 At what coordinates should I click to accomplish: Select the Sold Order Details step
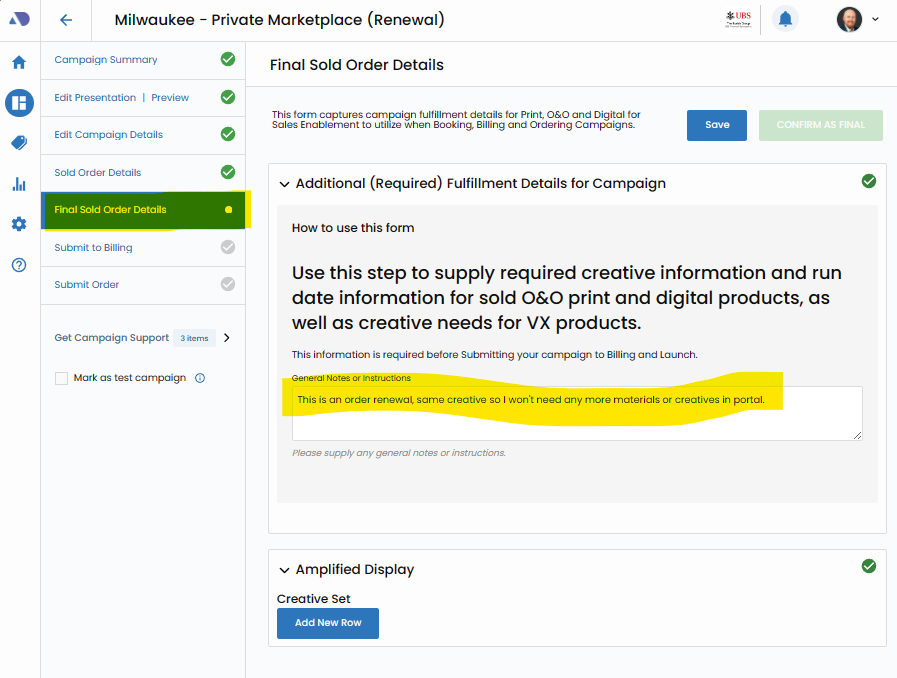pyautogui.click(x=98, y=172)
